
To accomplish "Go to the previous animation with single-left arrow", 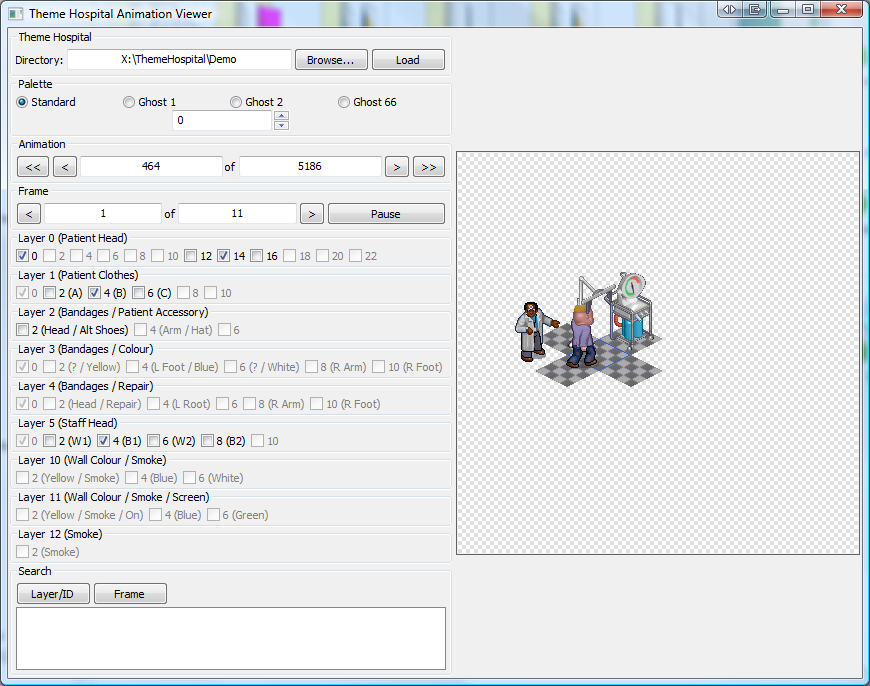I will coord(64,166).
